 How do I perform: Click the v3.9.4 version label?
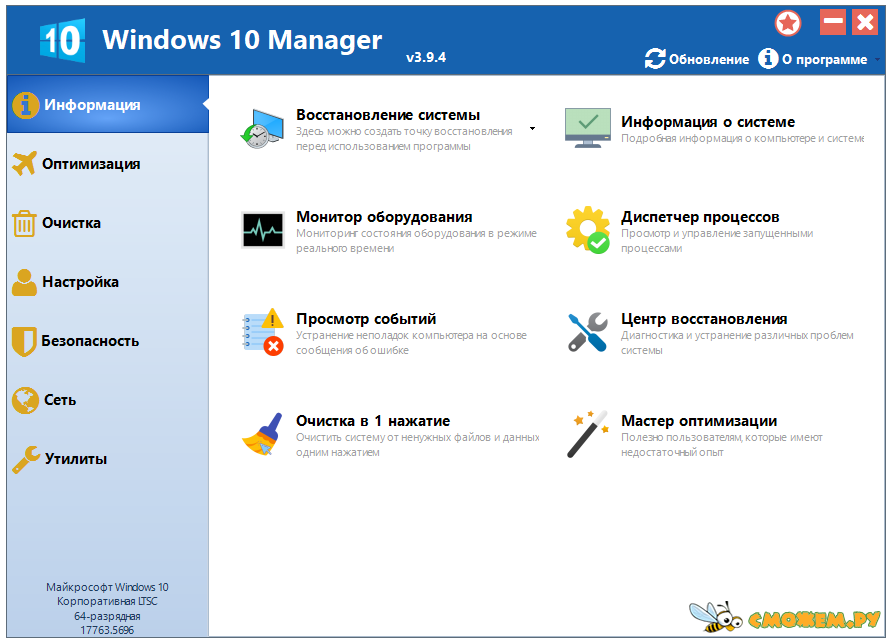(426, 57)
